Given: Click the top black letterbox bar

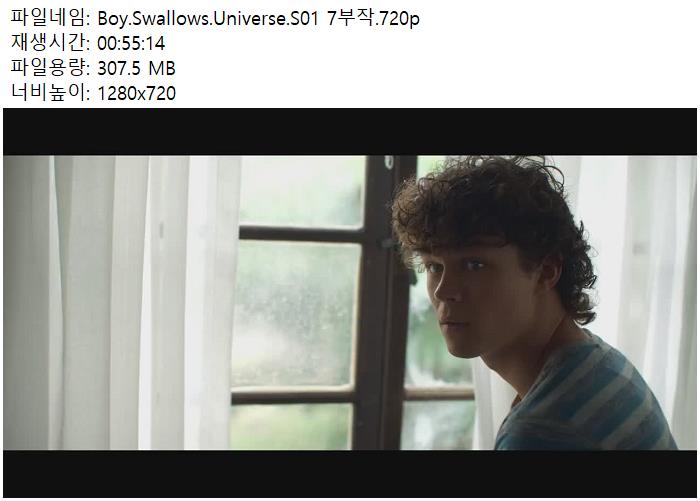Looking at the screenshot, I should coord(350,132).
